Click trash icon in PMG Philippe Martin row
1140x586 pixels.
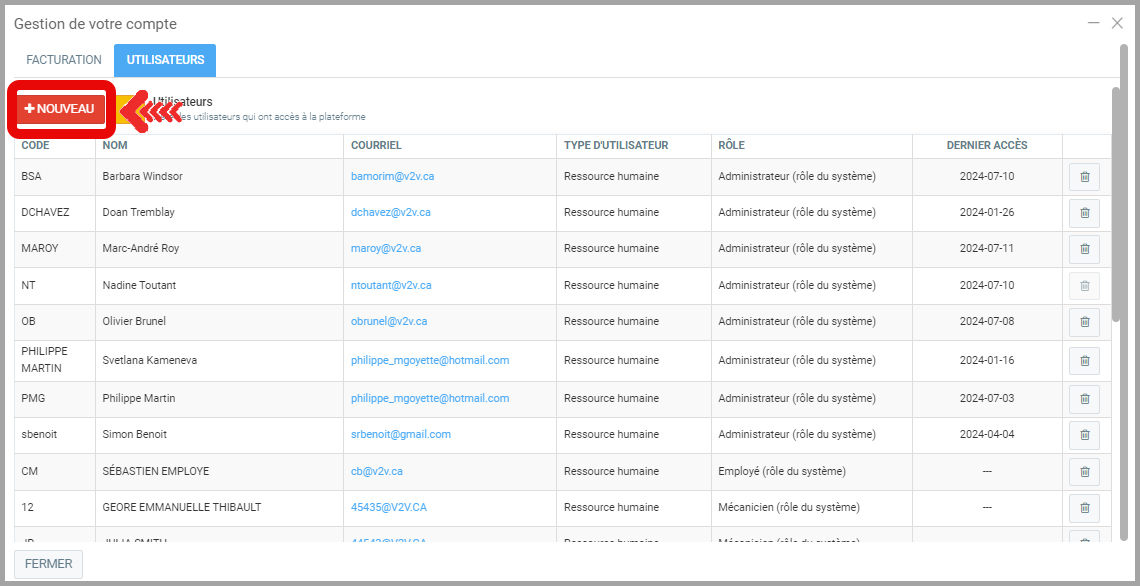(x=1084, y=399)
